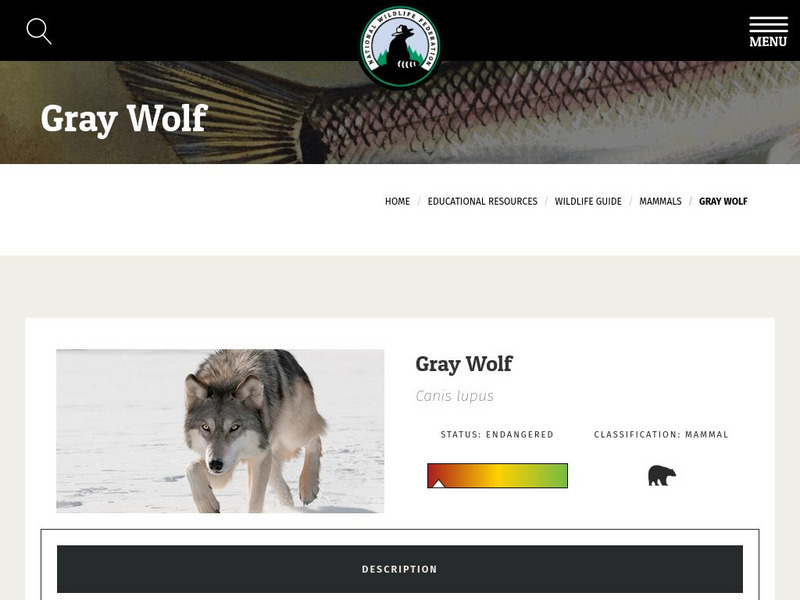
Task: Click the MENU text in header
Action: pyautogui.click(x=768, y=42)
